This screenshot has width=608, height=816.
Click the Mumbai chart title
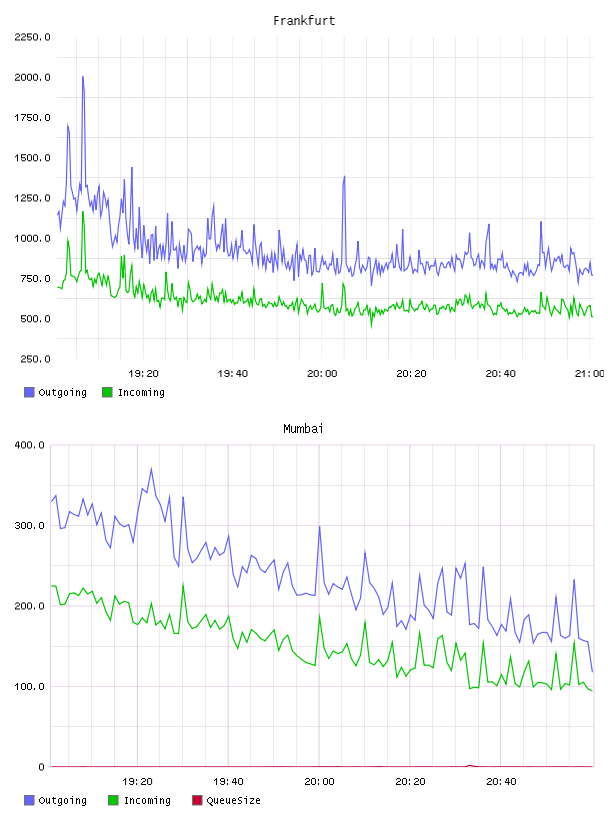pyautogui.click(x=303, y=429)
